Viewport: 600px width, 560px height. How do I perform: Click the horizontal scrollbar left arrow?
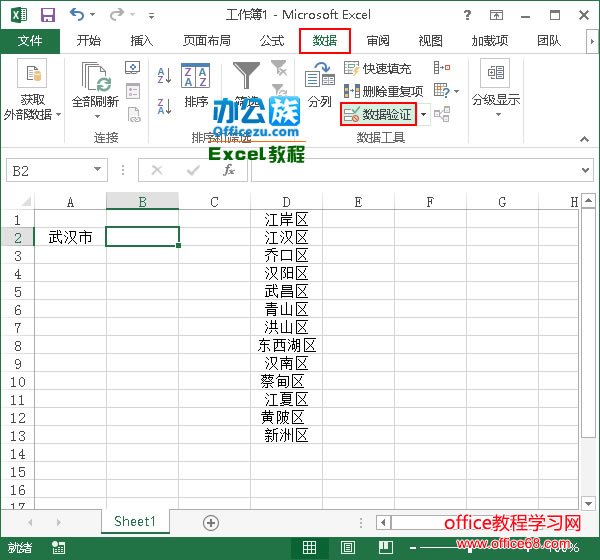click(x=383, y=522)
